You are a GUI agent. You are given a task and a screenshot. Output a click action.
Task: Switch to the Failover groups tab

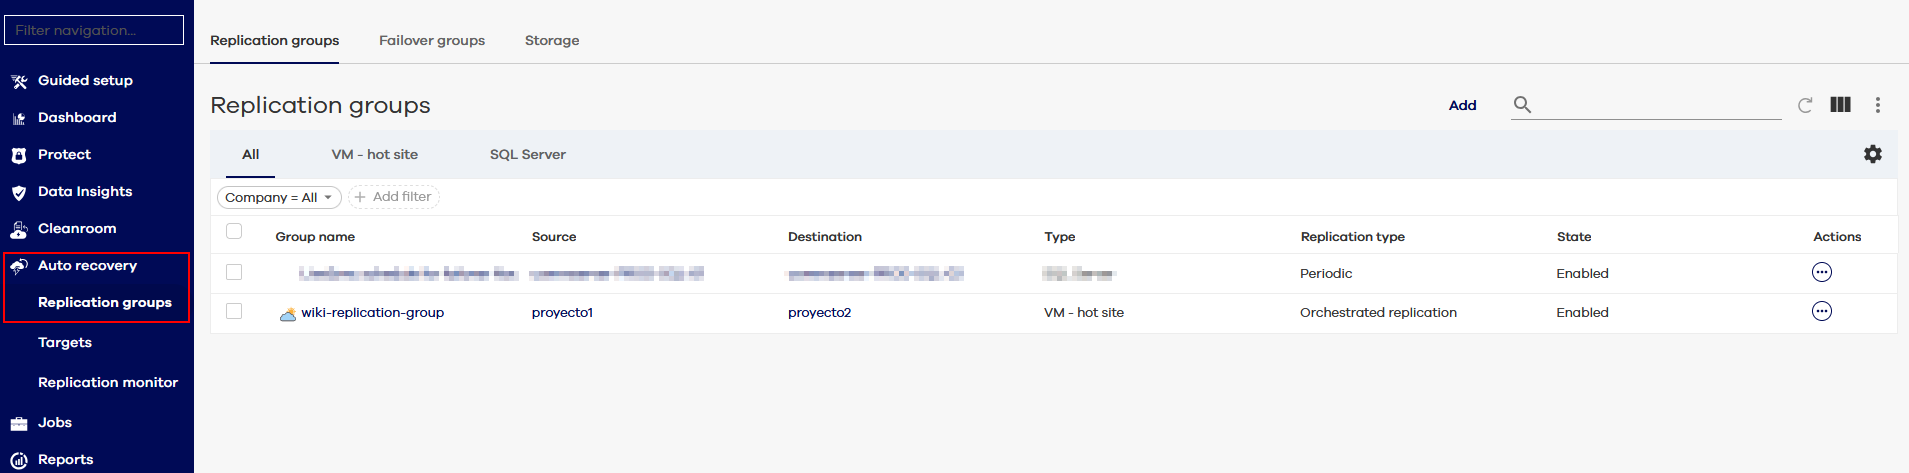coord(432,41)
